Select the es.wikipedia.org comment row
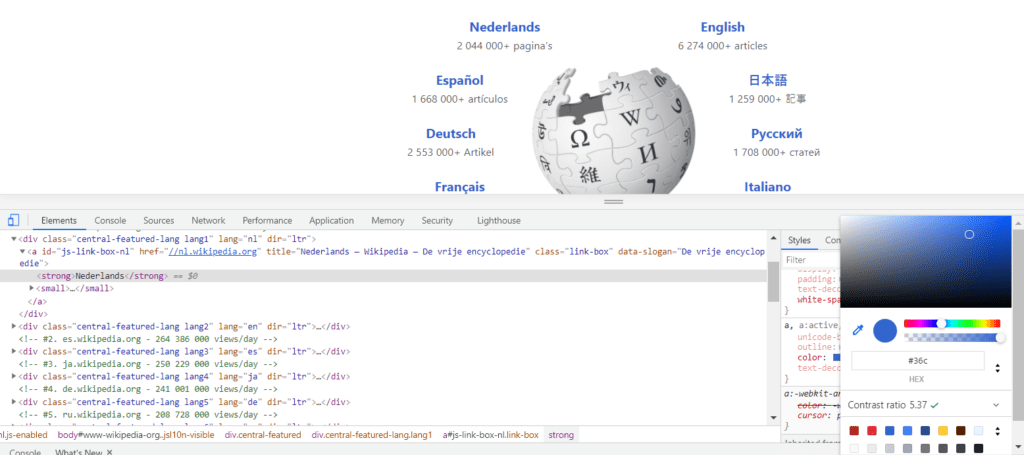Screen dimensions: 1024x455 pos(148,339)
